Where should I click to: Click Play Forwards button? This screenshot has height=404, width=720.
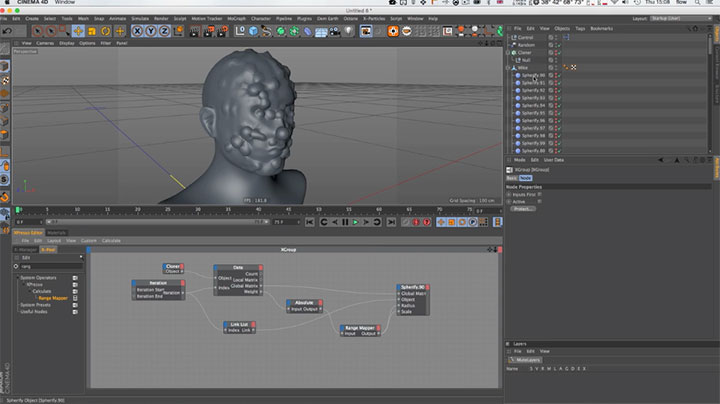[x=355, y=222]
